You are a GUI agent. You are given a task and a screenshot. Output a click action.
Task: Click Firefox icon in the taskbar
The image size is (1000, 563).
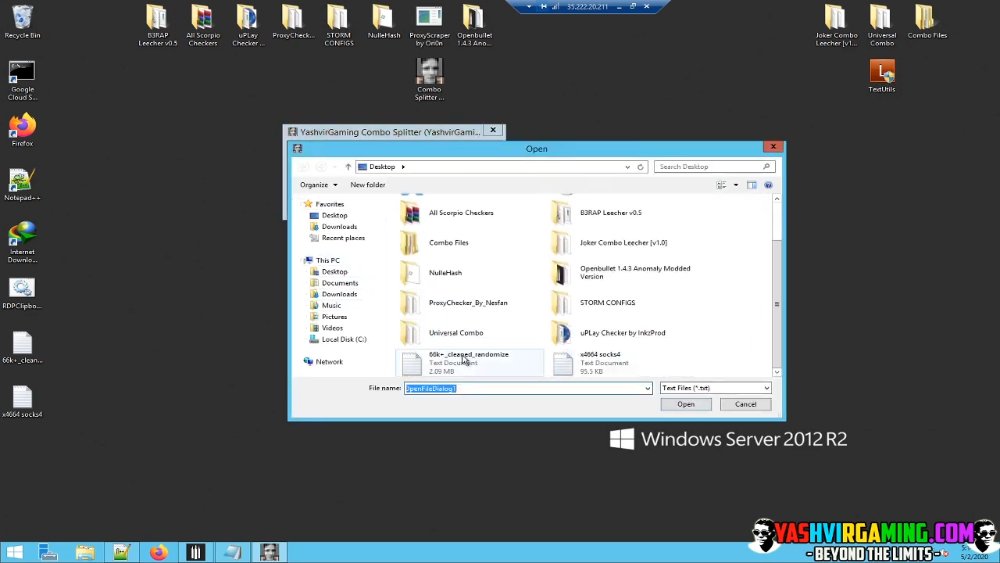[x=159, y=552]
